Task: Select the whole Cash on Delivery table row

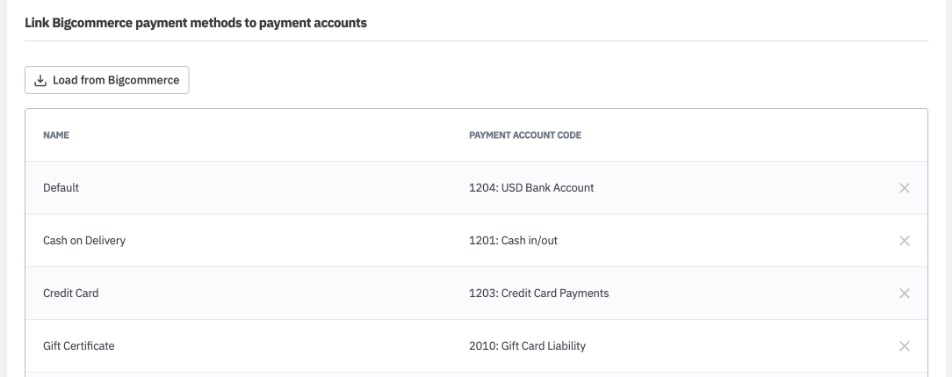Action: 476,240
